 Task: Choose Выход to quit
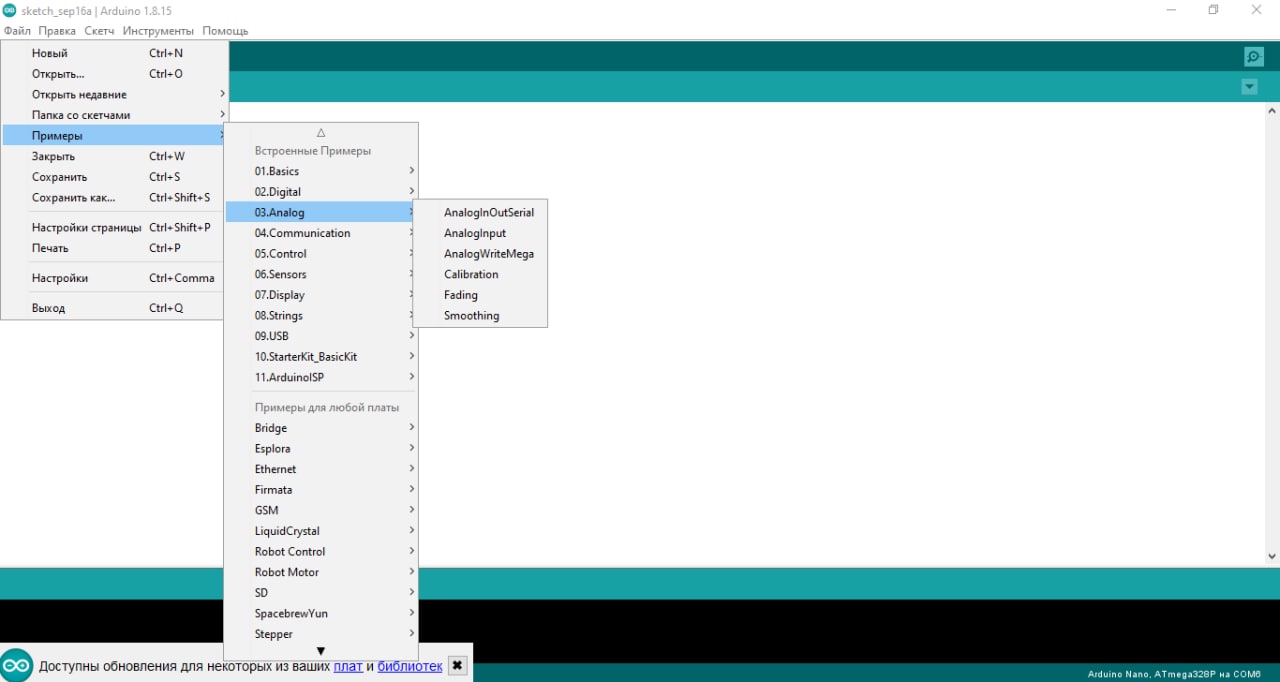coord(115,308)
